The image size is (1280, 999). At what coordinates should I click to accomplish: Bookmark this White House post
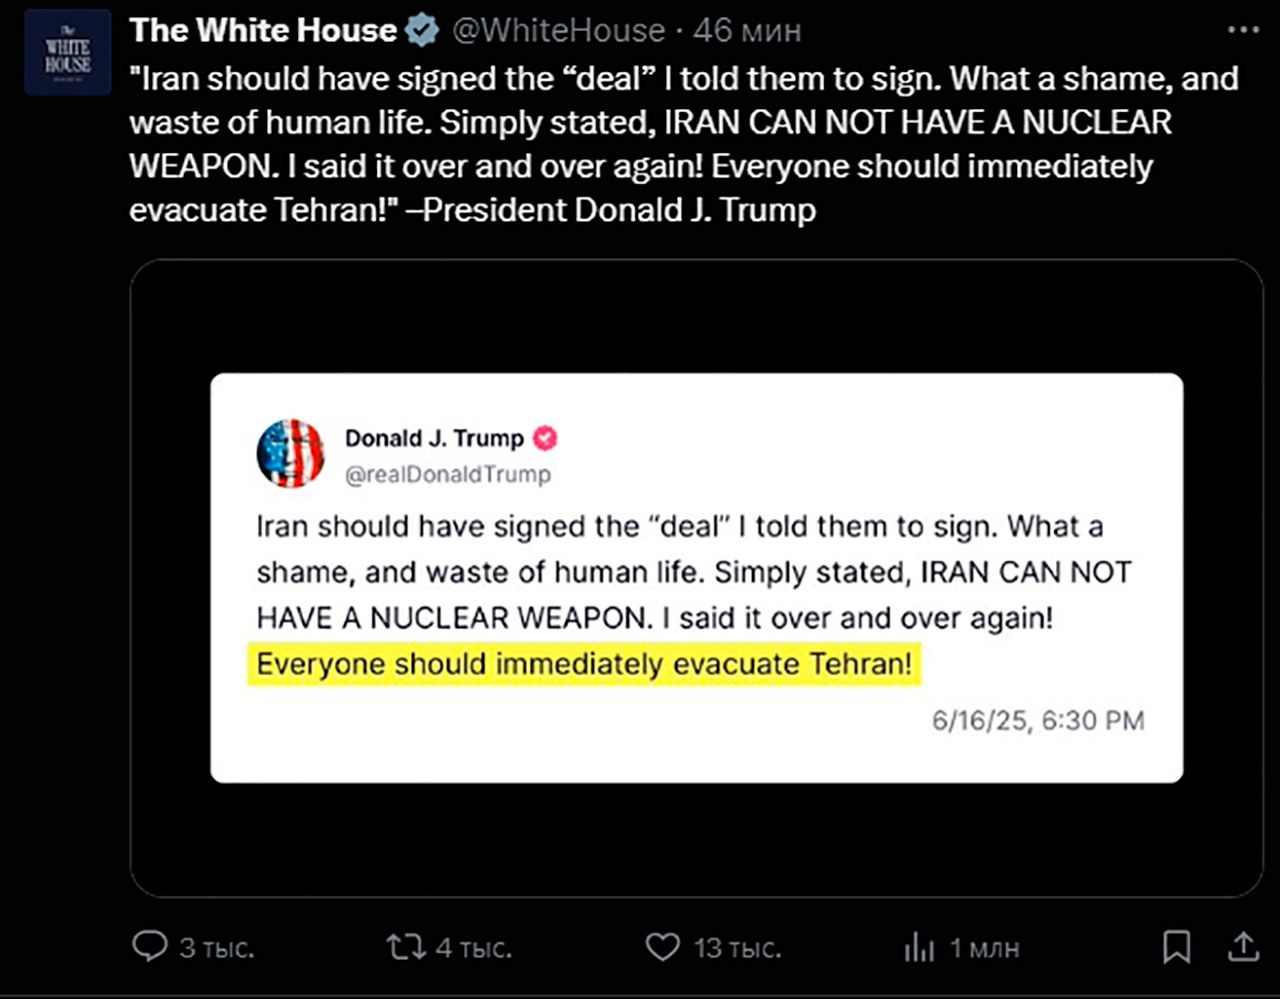[1177, 946]
